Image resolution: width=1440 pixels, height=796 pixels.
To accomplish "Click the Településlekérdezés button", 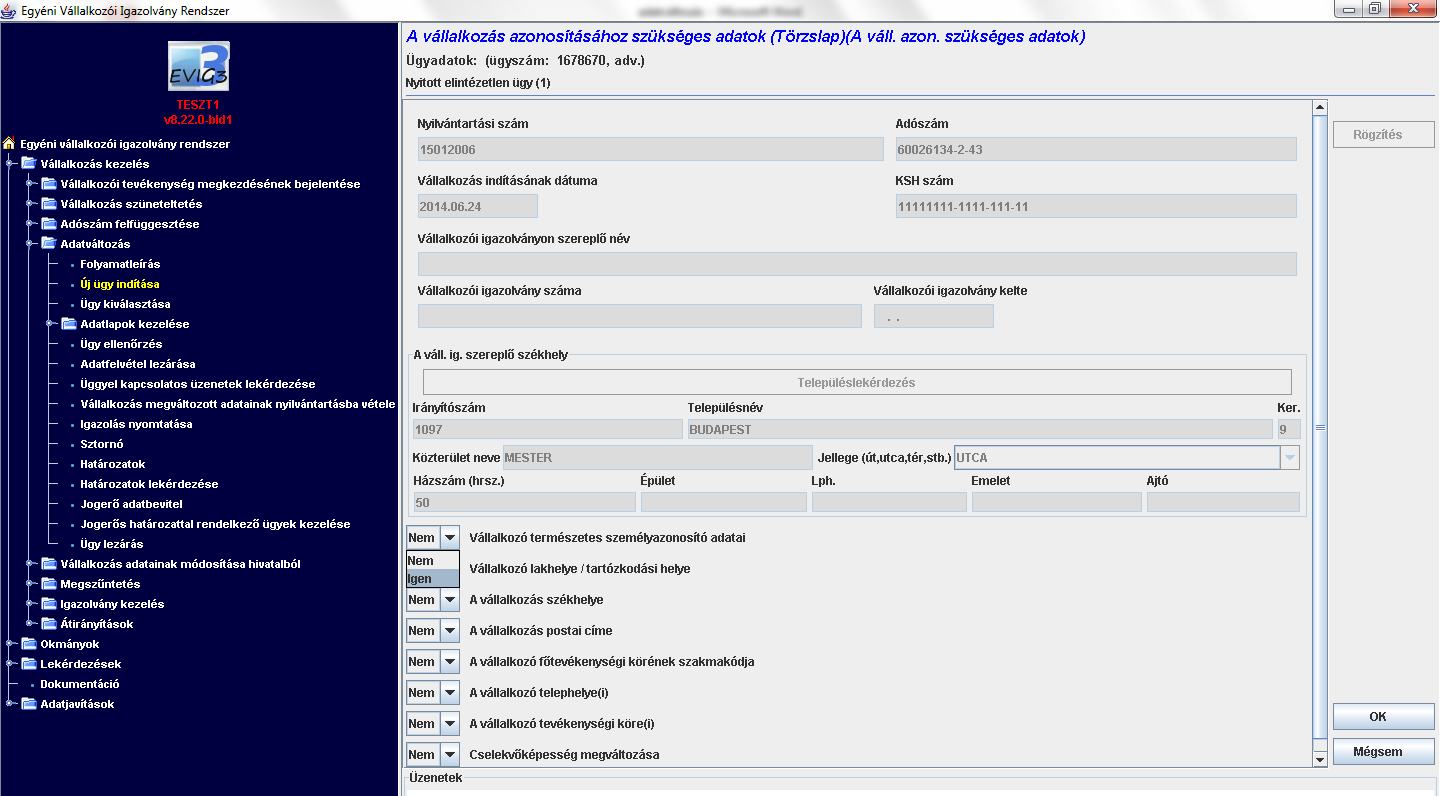I will (857, 382).
